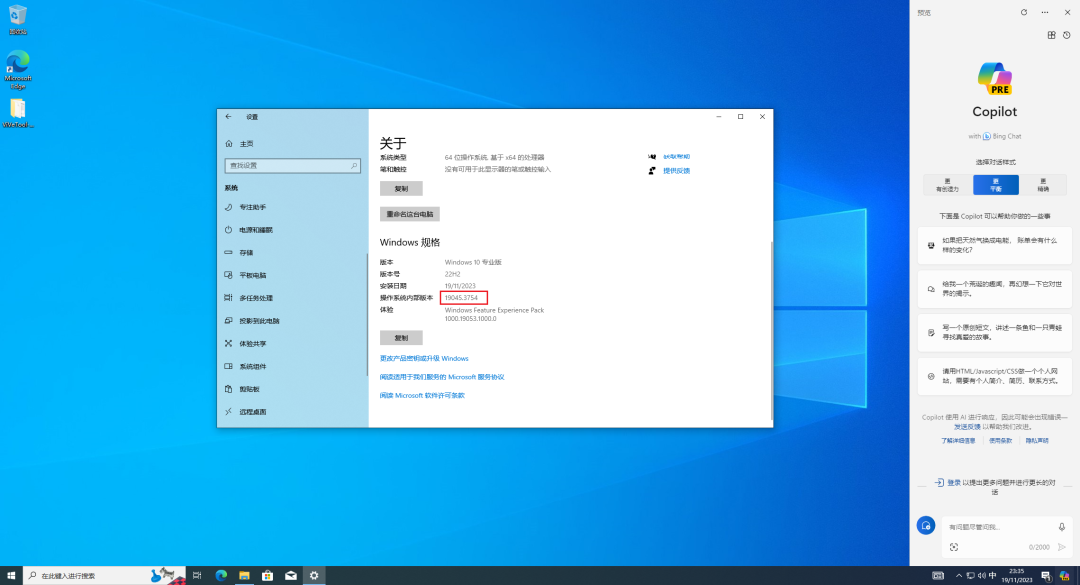Click the screenshot capture icon in Copilot input

point(954,547)
